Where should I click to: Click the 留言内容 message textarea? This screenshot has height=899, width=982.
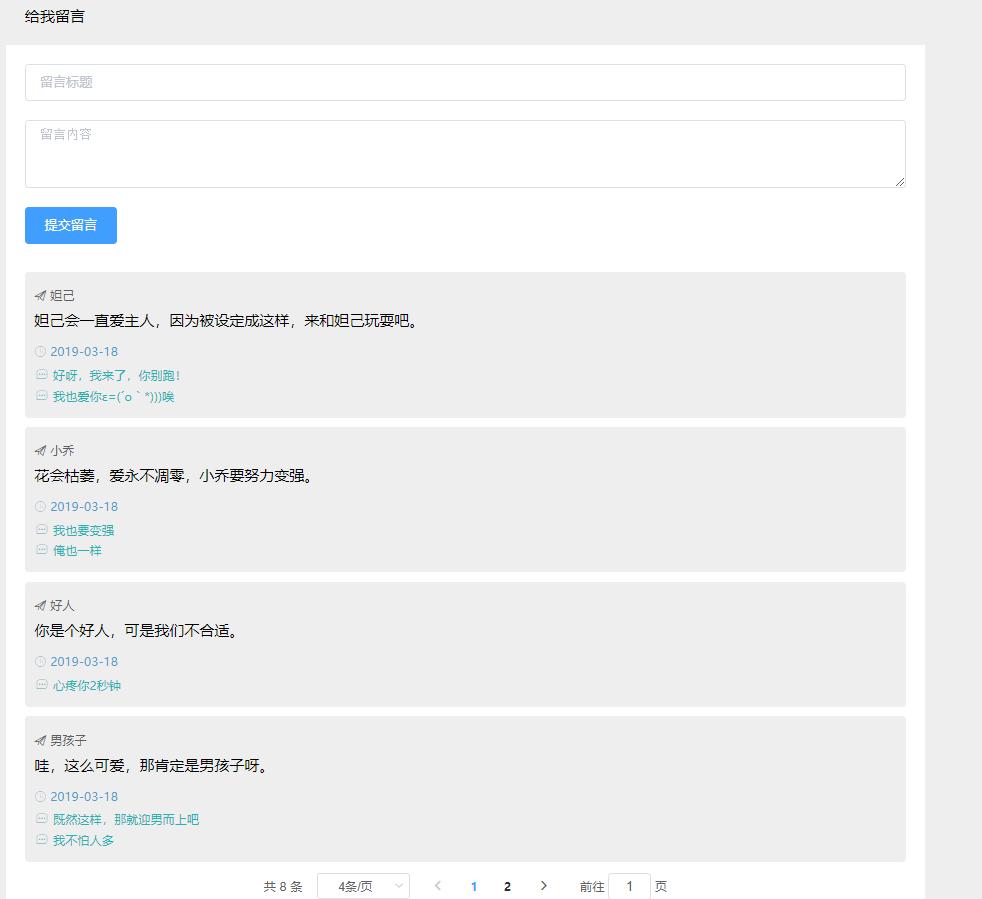point(465,152)
